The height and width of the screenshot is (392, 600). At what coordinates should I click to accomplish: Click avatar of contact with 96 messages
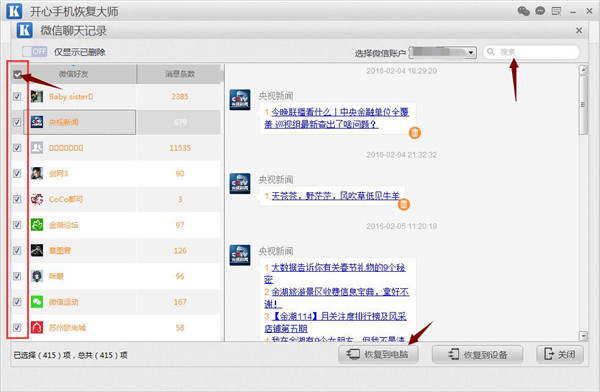(37, 276)
